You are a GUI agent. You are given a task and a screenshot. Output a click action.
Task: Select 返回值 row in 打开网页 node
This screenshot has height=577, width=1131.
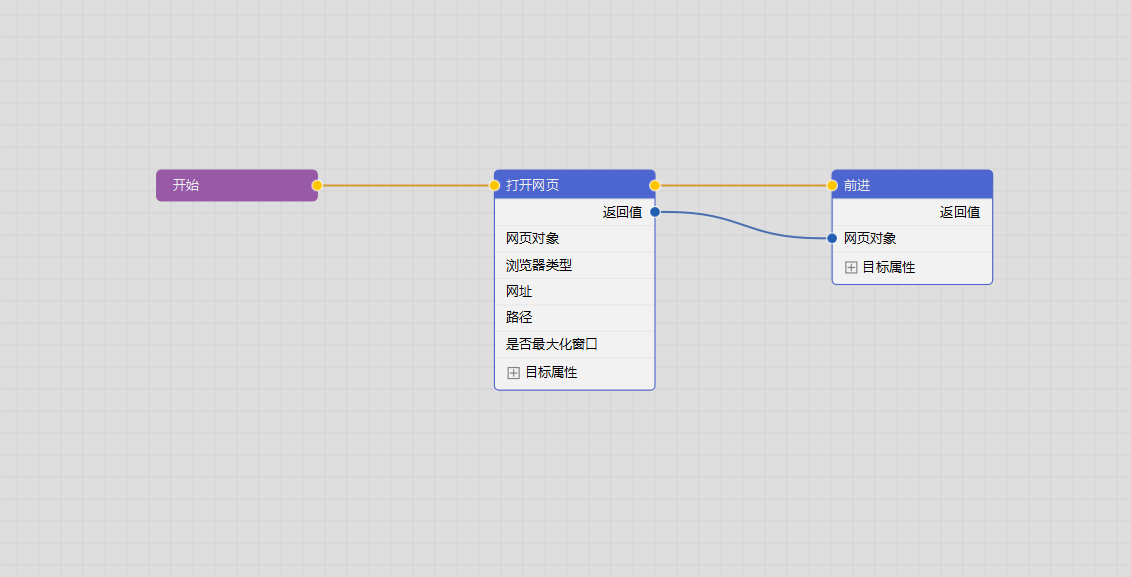[574, 212]
